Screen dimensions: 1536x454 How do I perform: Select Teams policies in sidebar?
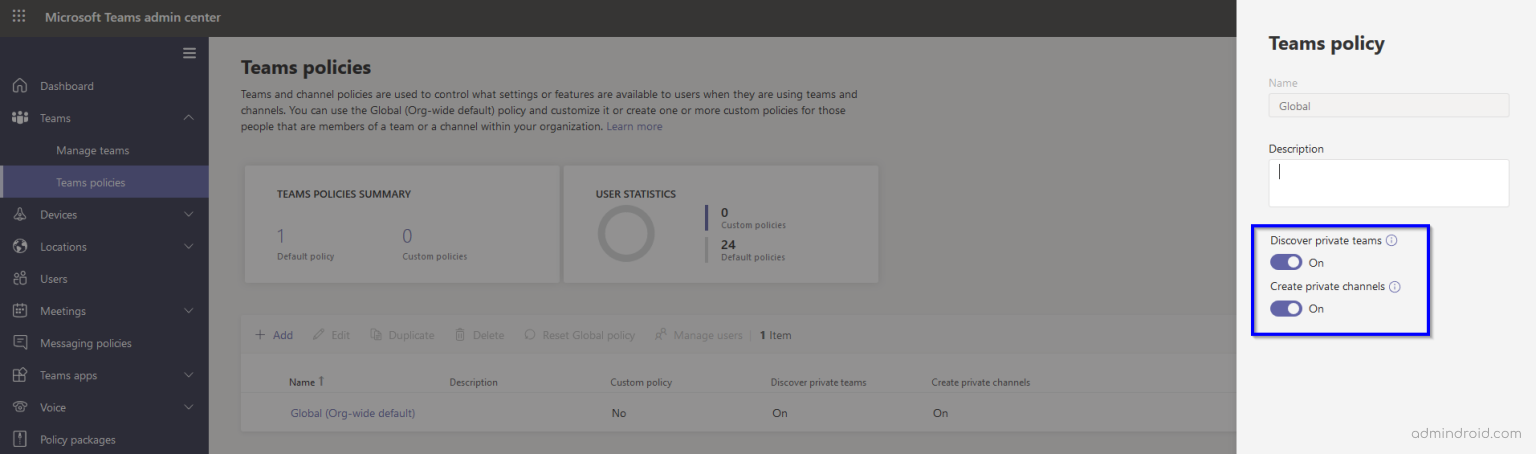click(104, 182)
